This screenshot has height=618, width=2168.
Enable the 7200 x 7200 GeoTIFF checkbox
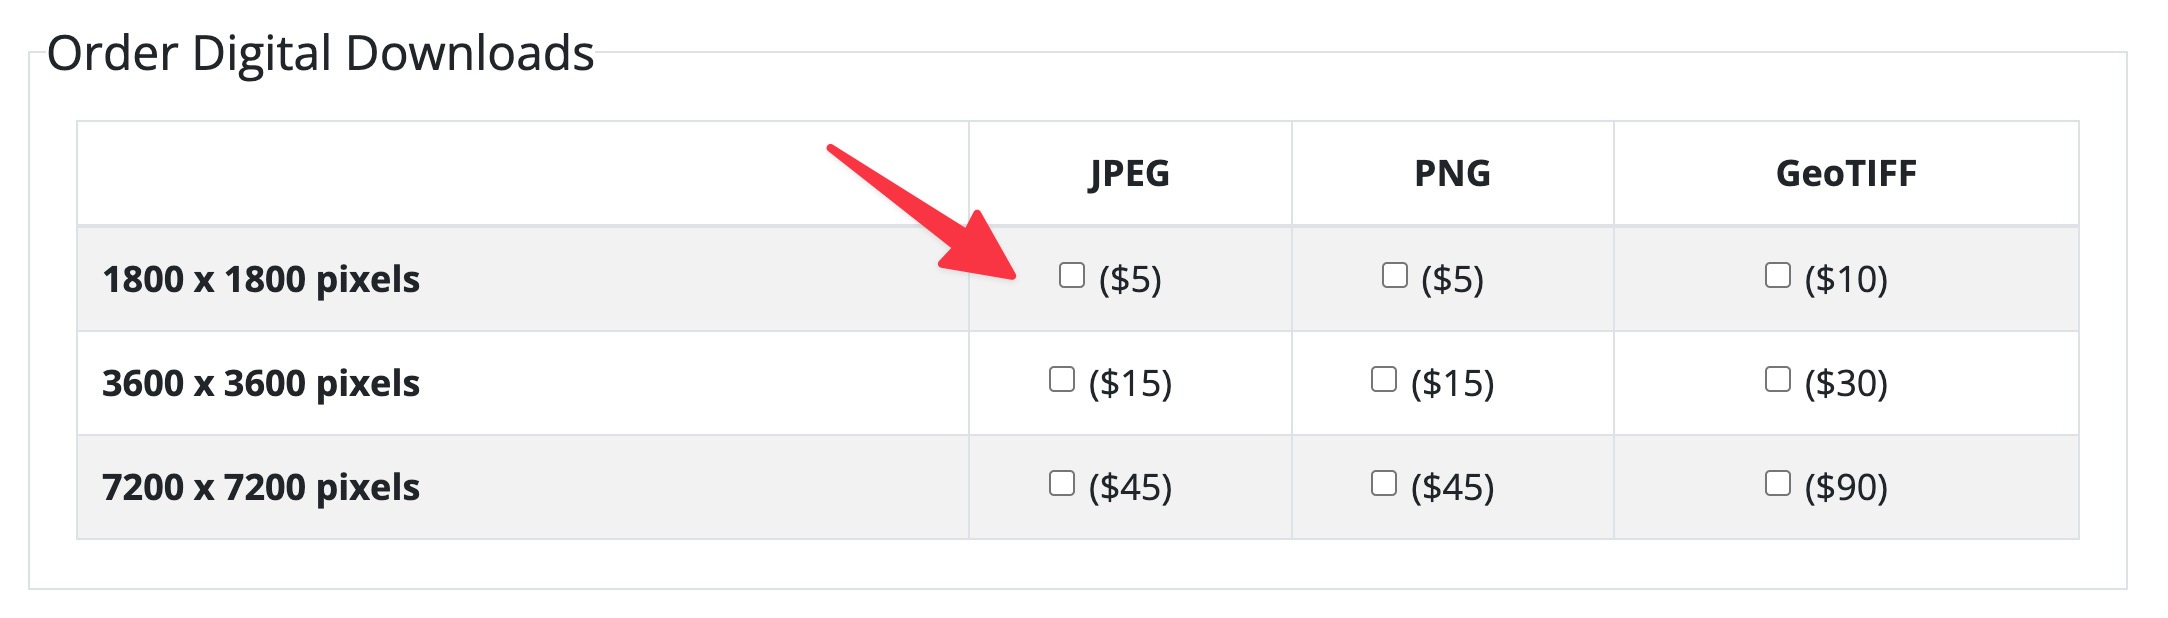pyautogui.click(x=1777, y=483)
